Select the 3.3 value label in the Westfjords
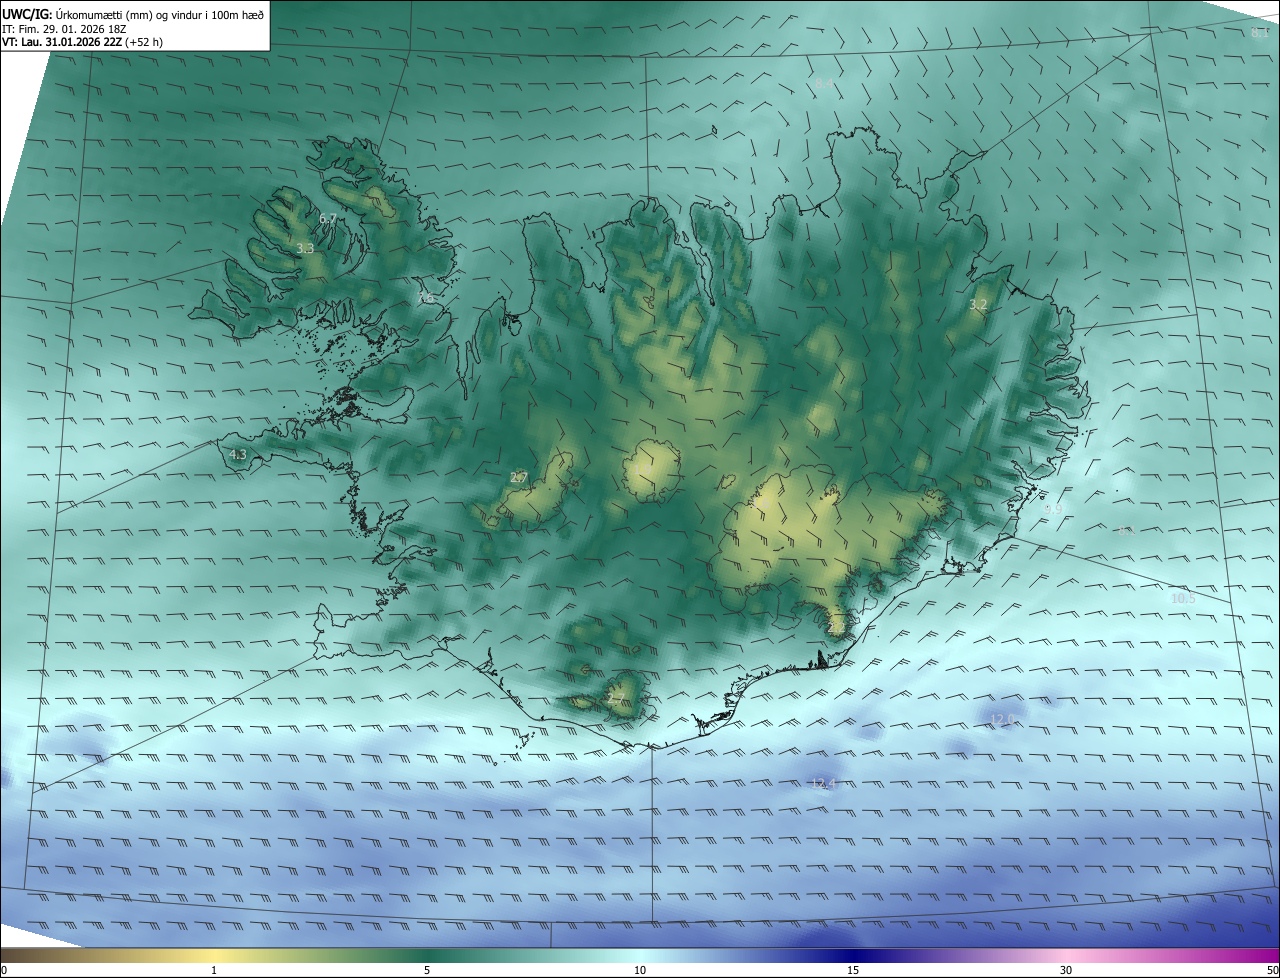The width and height of the screenshot is (1280, 978). point(305,248)
